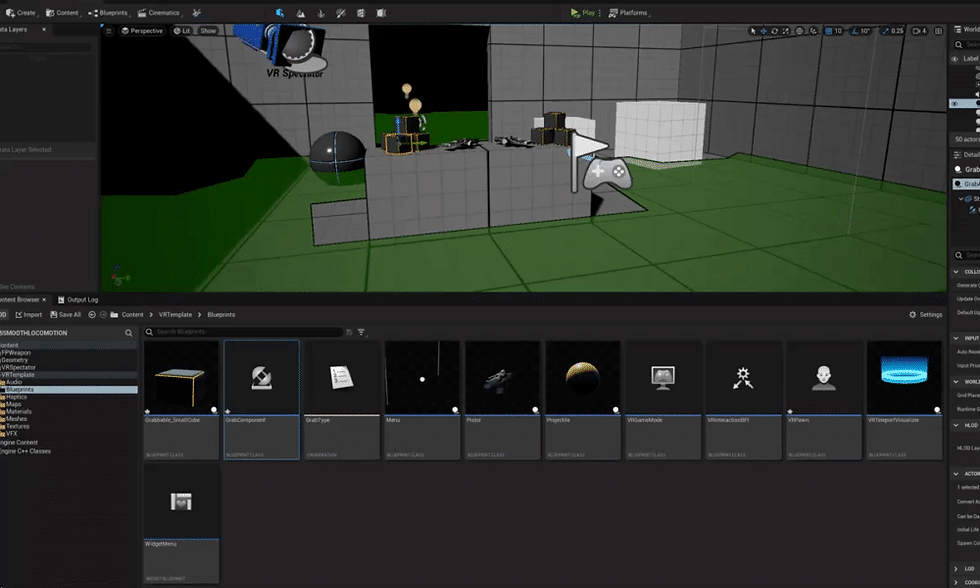Image resolution: width=980 pixels, height=588 pixels.
Task: Switch to Selection mode icon
Action: click(280, 12)
